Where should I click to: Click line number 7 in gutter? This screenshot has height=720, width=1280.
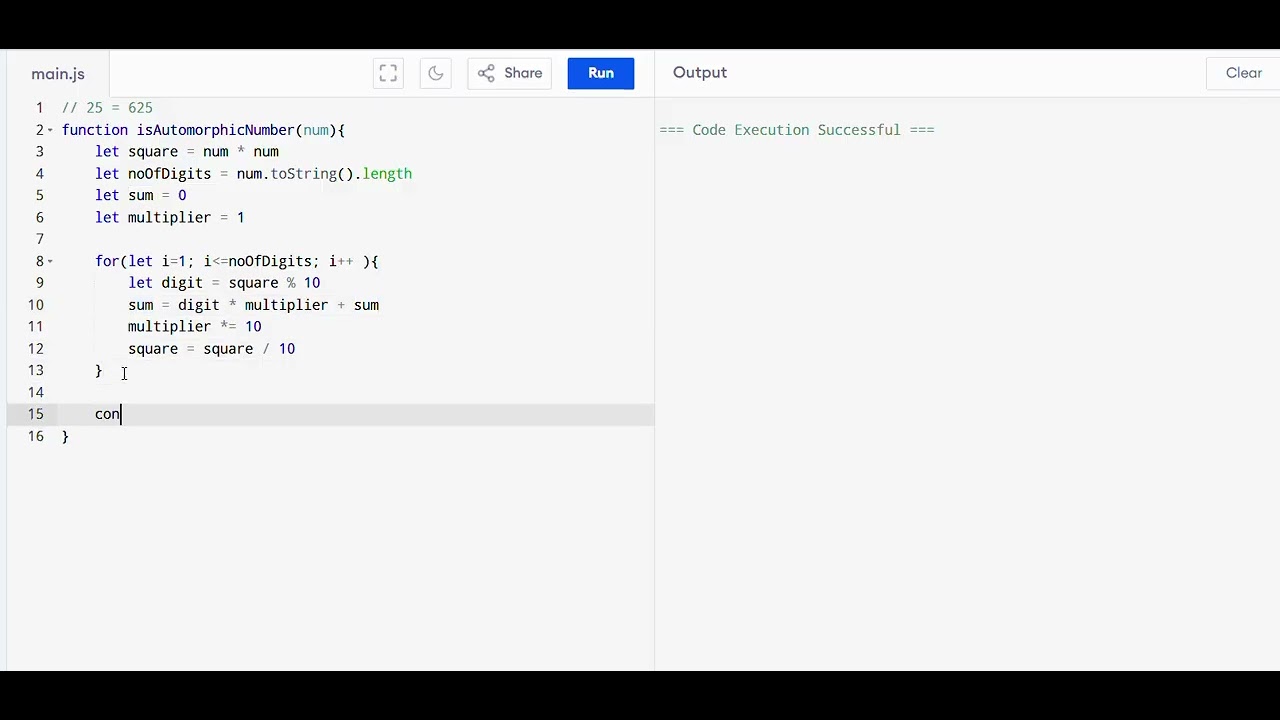(40, 240)
